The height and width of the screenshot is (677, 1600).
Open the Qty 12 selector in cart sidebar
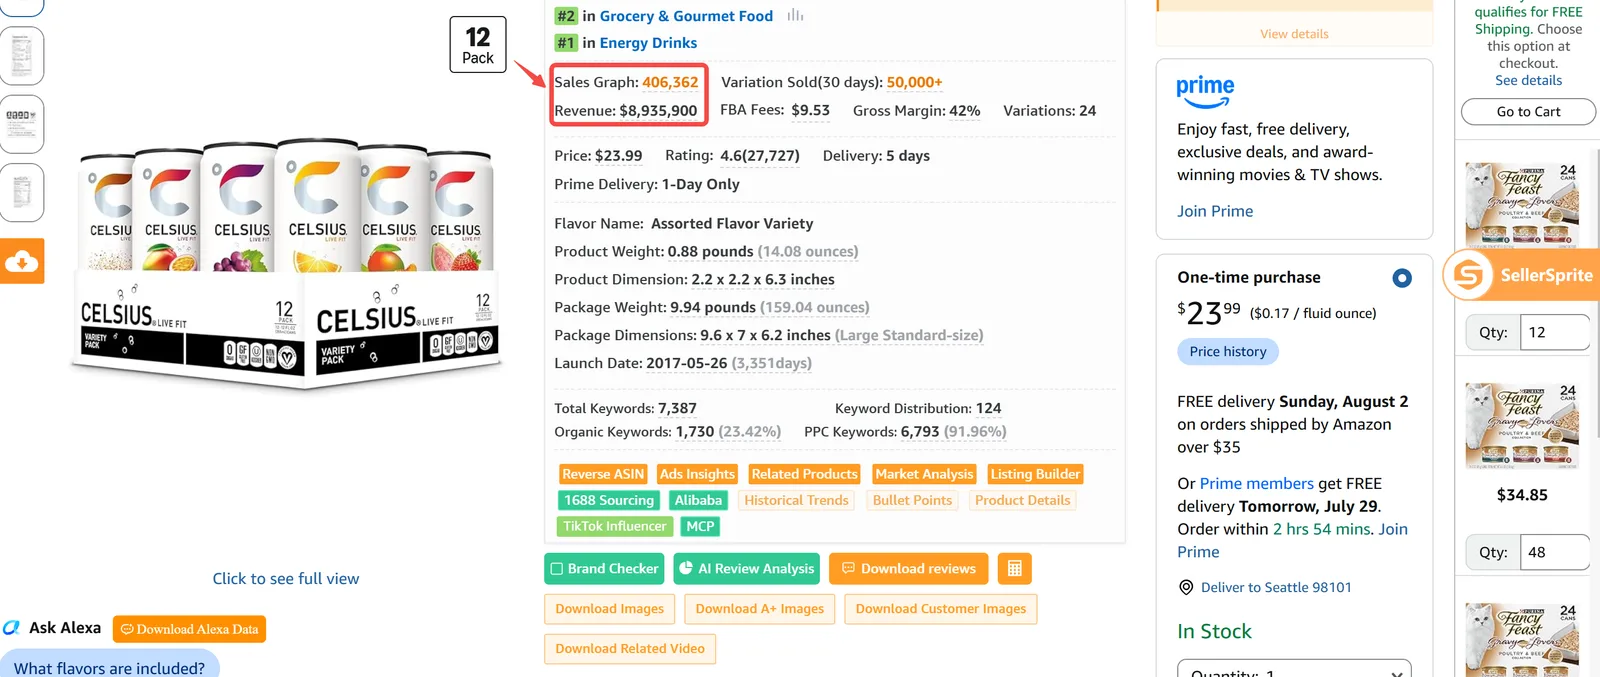click(x=1554, y=333)
